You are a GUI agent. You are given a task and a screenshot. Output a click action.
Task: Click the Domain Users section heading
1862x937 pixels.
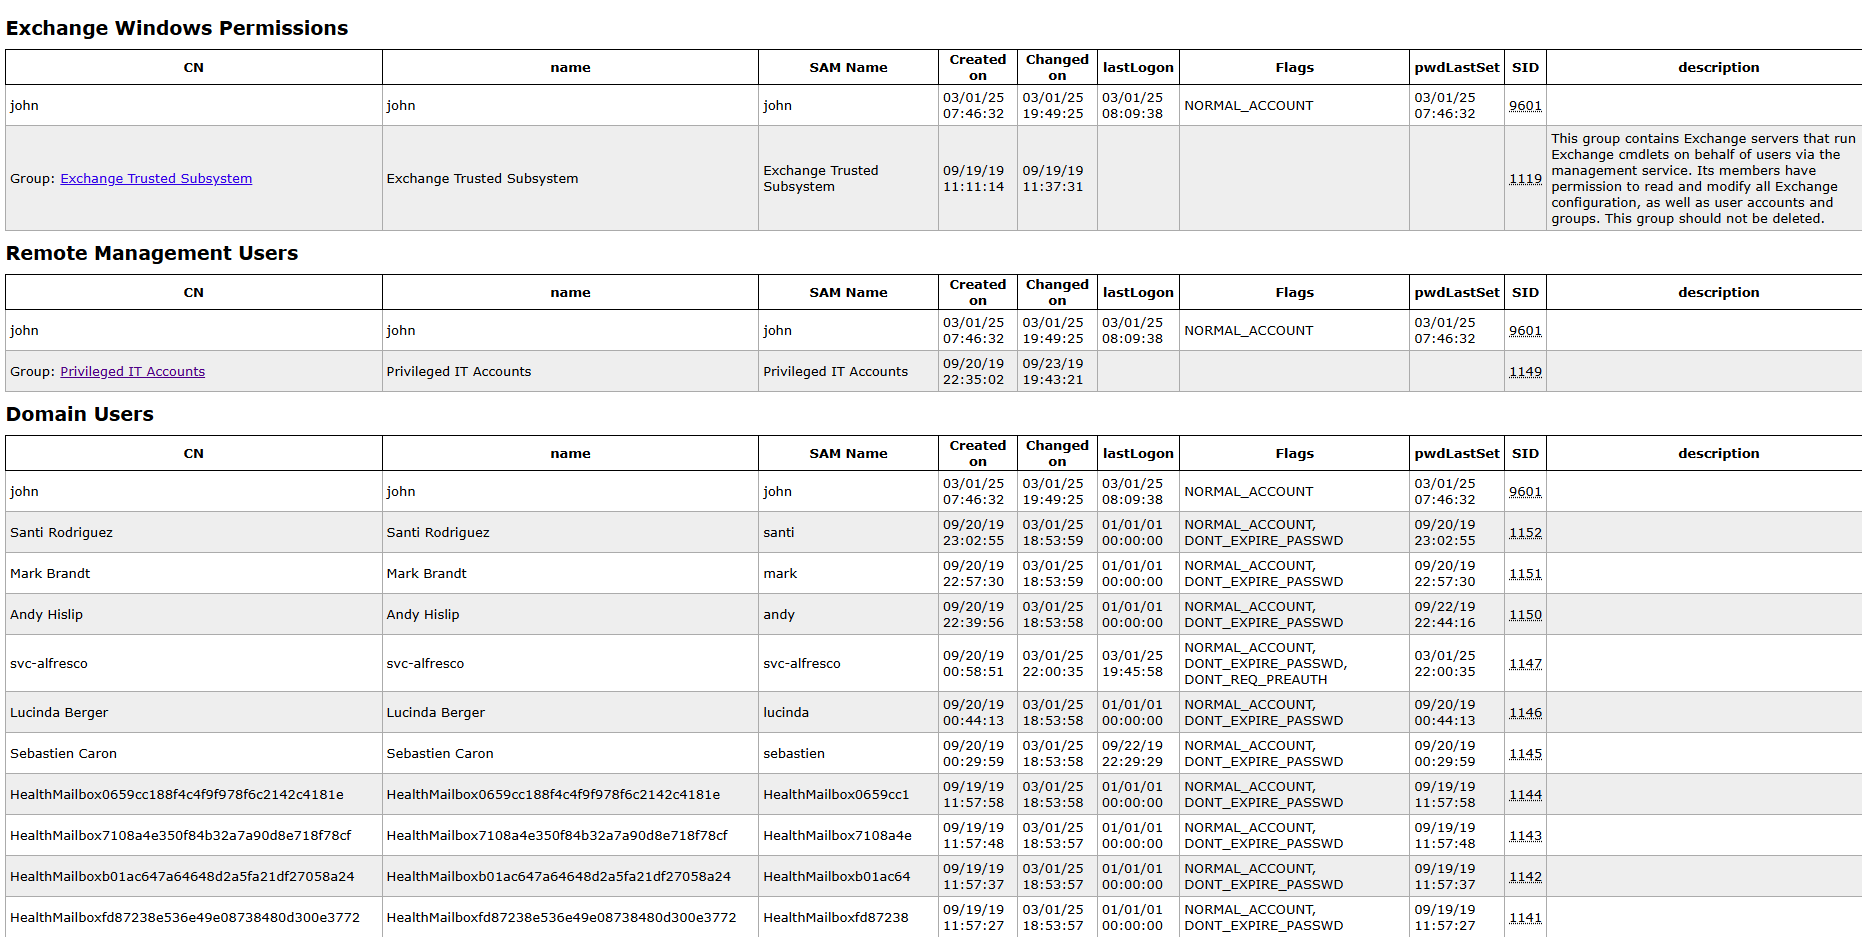coord(80,414)
